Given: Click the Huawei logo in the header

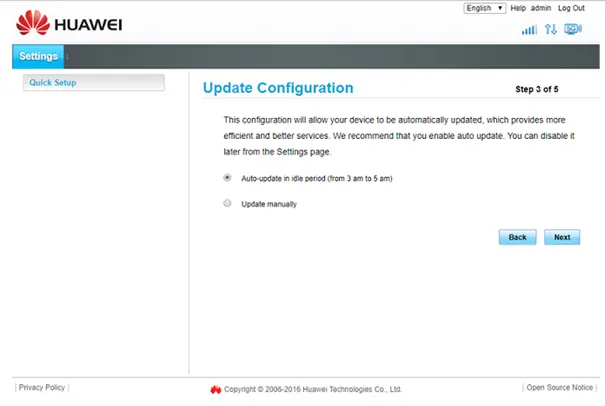Looking at the screenshot, I should click(69, 23).
